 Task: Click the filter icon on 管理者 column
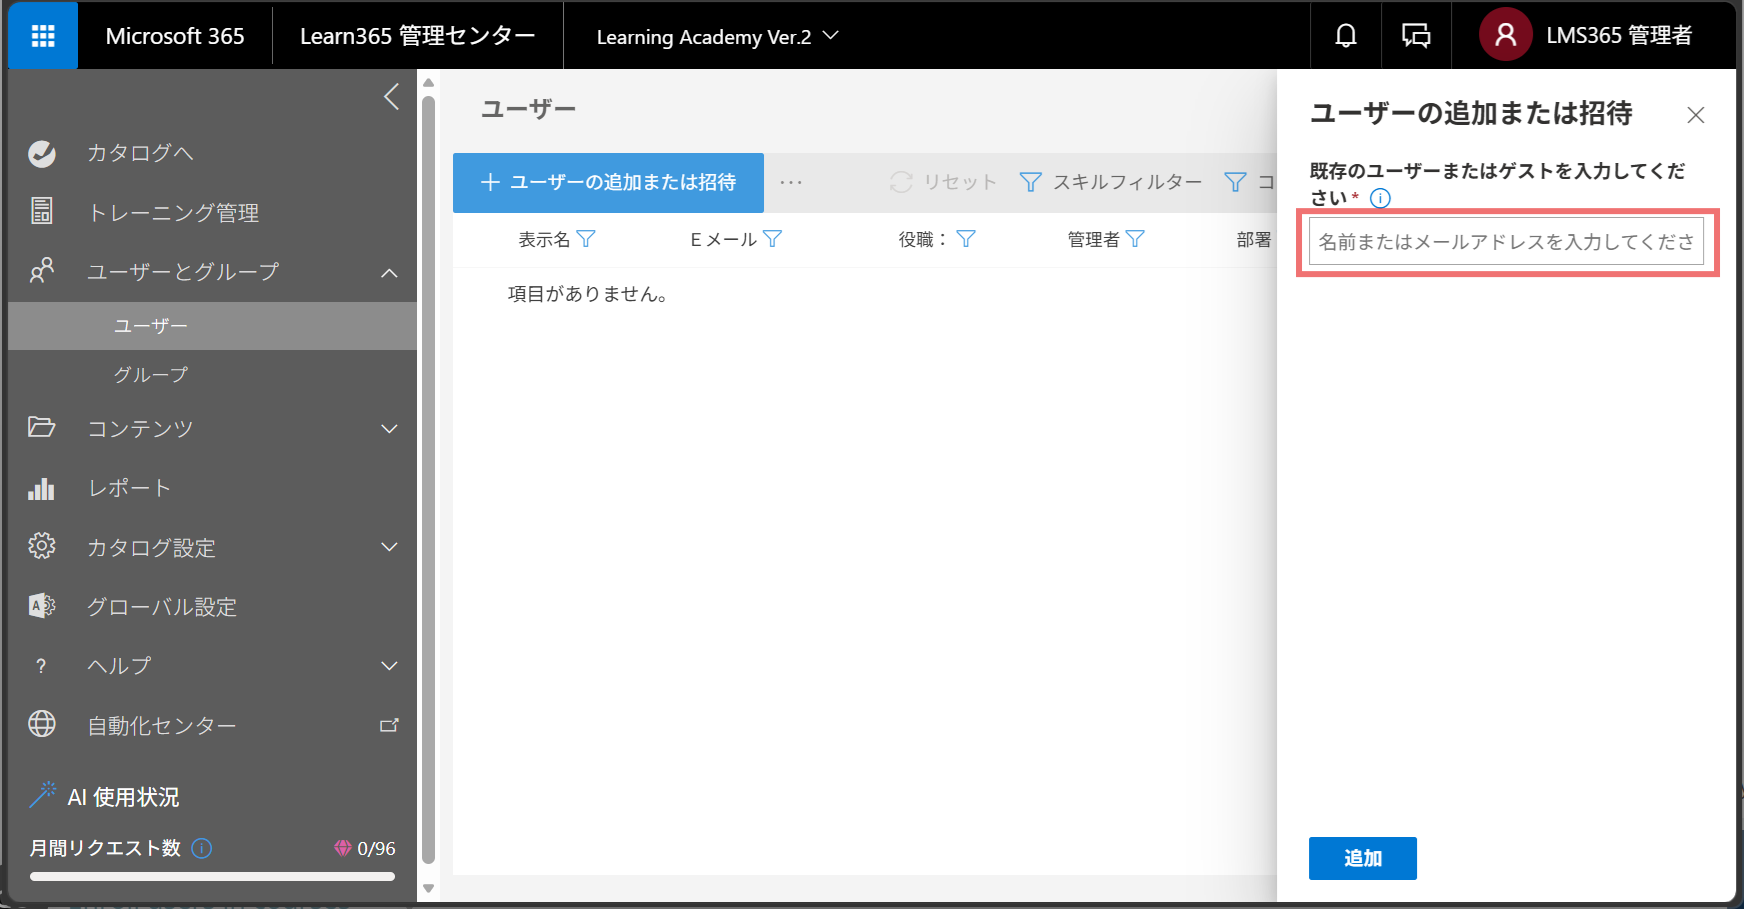[x=1135, y=239]
